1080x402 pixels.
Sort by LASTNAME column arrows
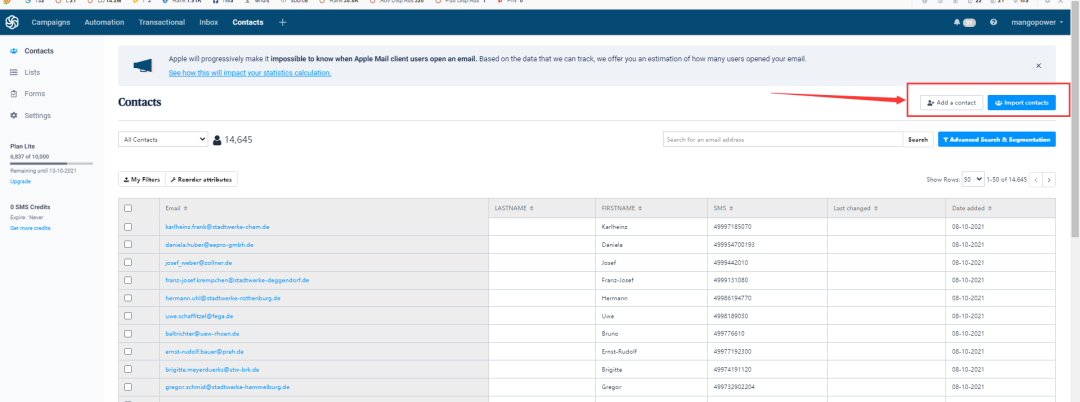point(531,208)
